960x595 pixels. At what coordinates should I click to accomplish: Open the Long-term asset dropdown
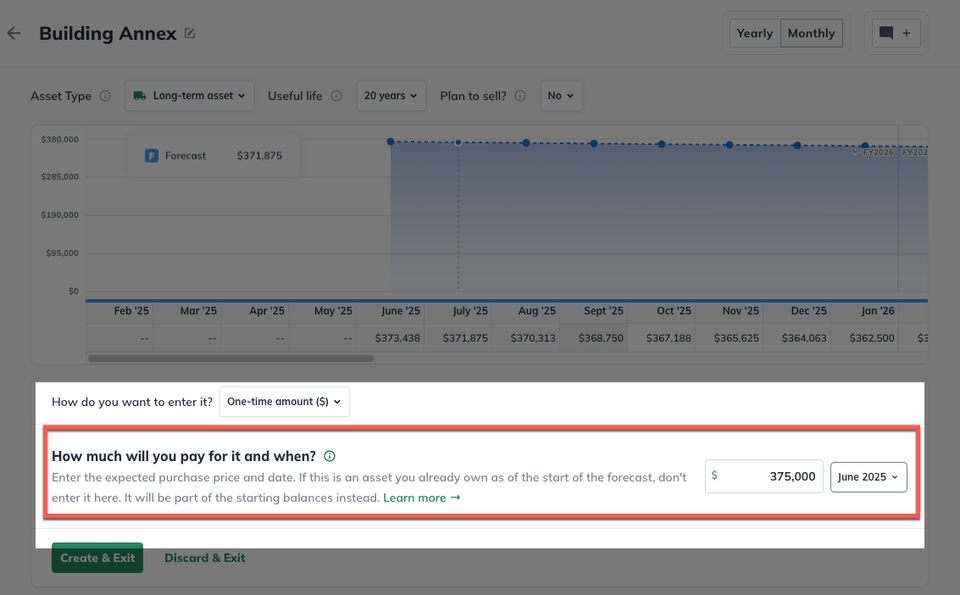click(190, 96)
